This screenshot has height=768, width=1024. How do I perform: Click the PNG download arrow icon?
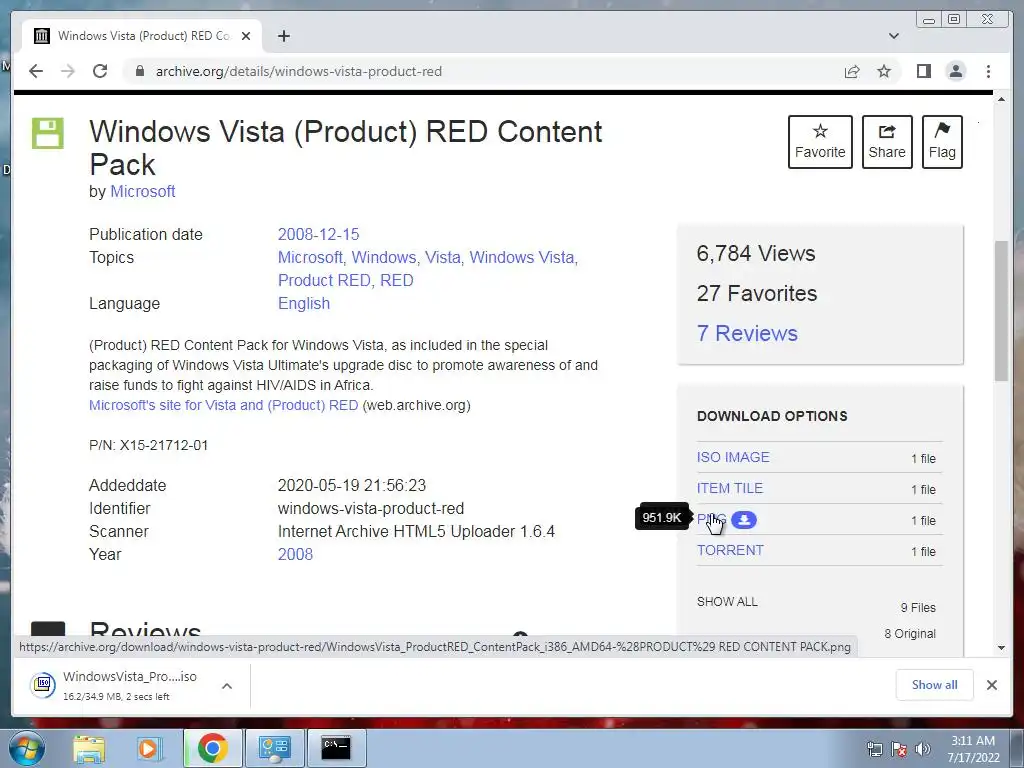point(744,520)
